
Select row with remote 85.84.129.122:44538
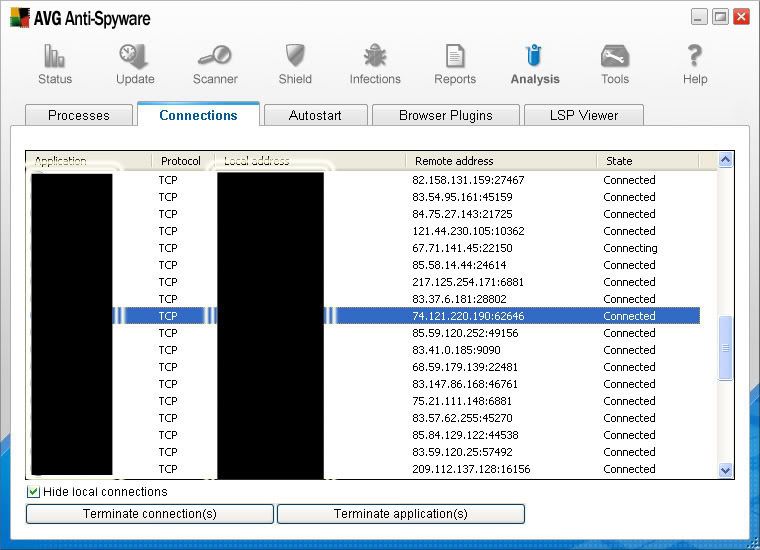coord(365,435)
